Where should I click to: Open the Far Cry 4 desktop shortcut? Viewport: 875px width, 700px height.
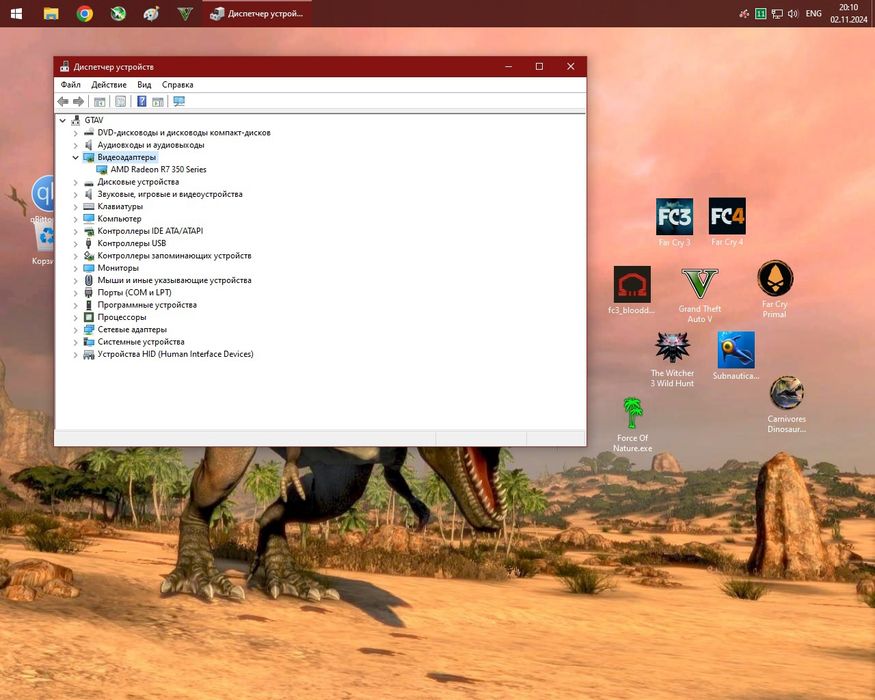pyautogui.click(x=727, y=222)
